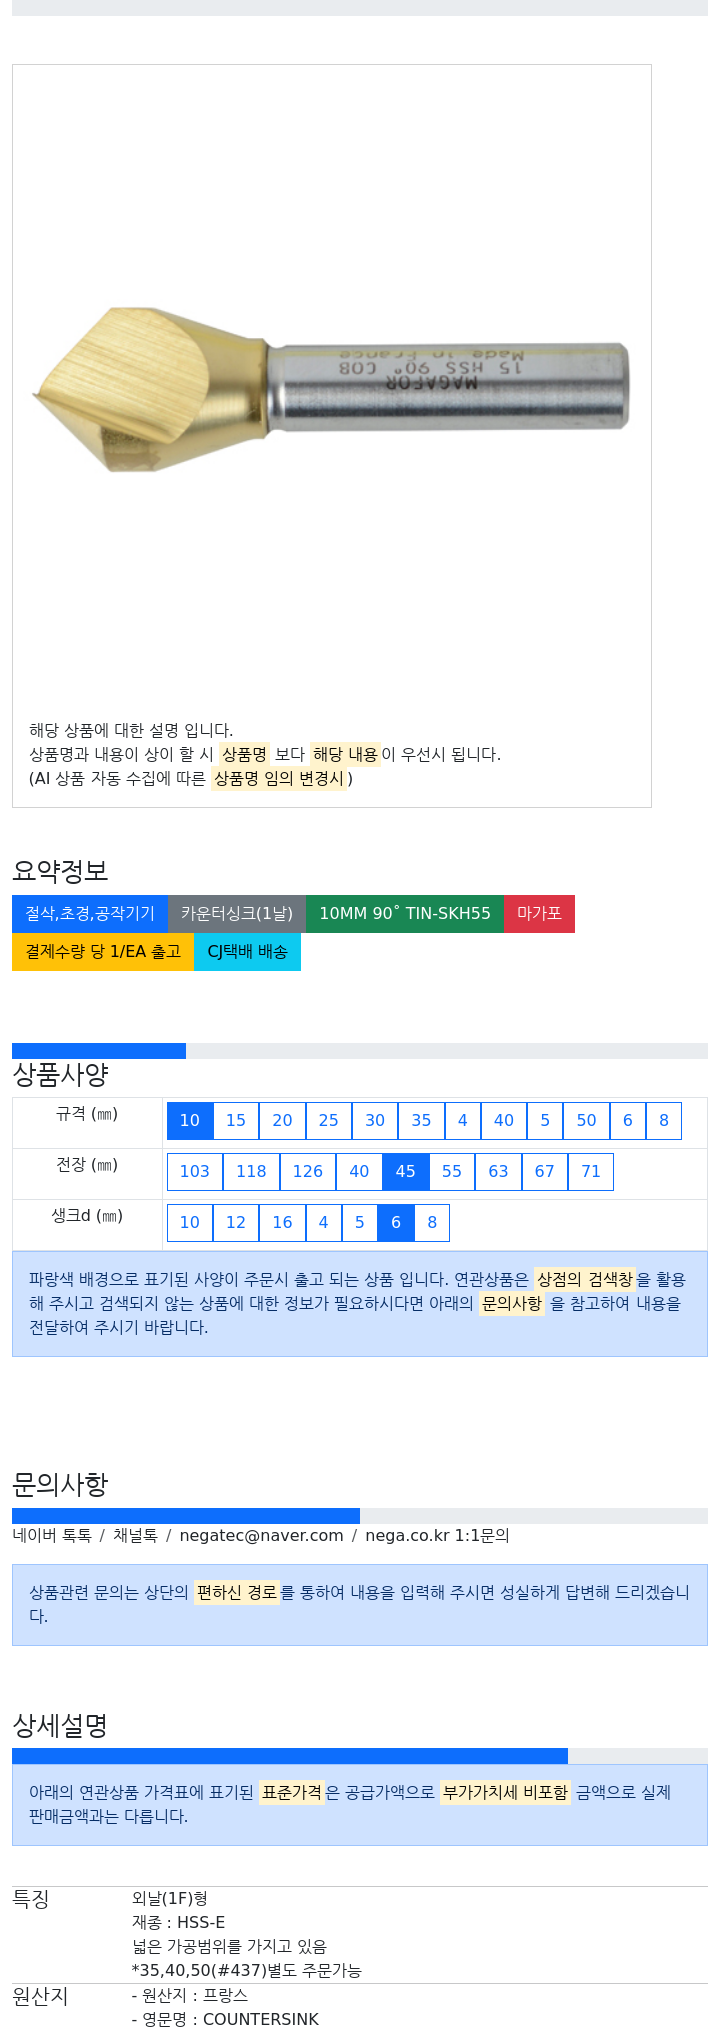Open the 카운터싱크(1날) tag

click(x=237, y=914)
